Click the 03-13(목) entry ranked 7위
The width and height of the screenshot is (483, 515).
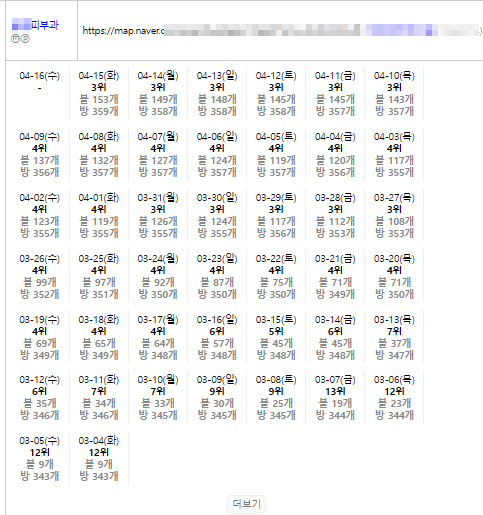(x=394, y=337)
